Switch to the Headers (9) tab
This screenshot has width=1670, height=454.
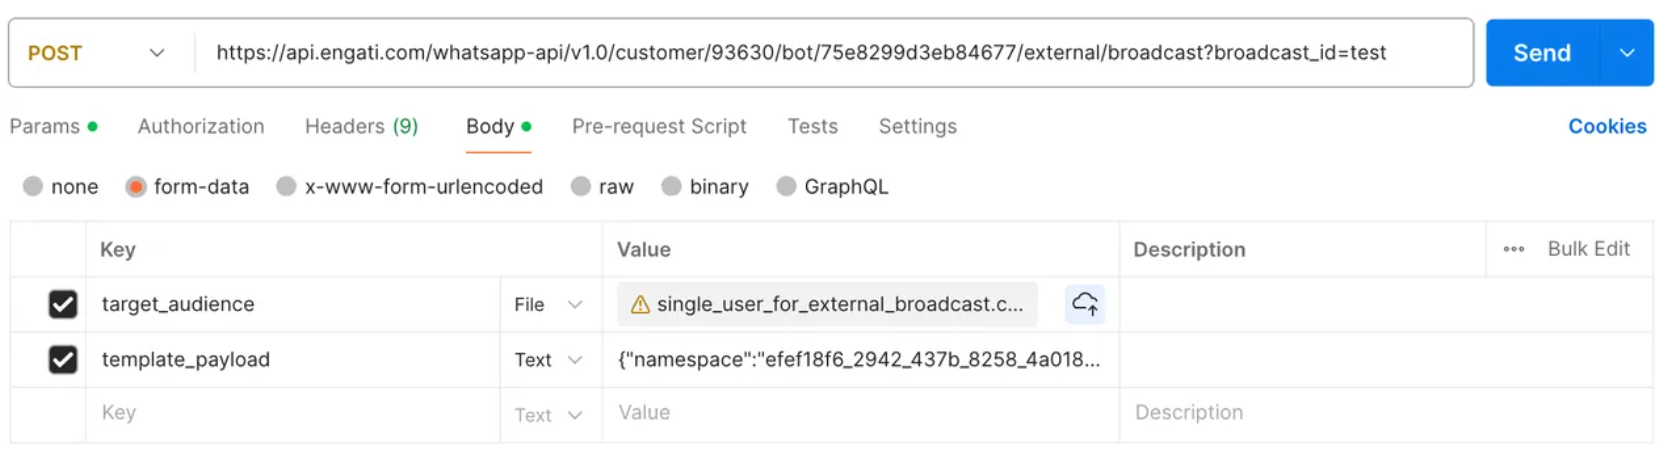pyautogui.click(x=361, y=127)
